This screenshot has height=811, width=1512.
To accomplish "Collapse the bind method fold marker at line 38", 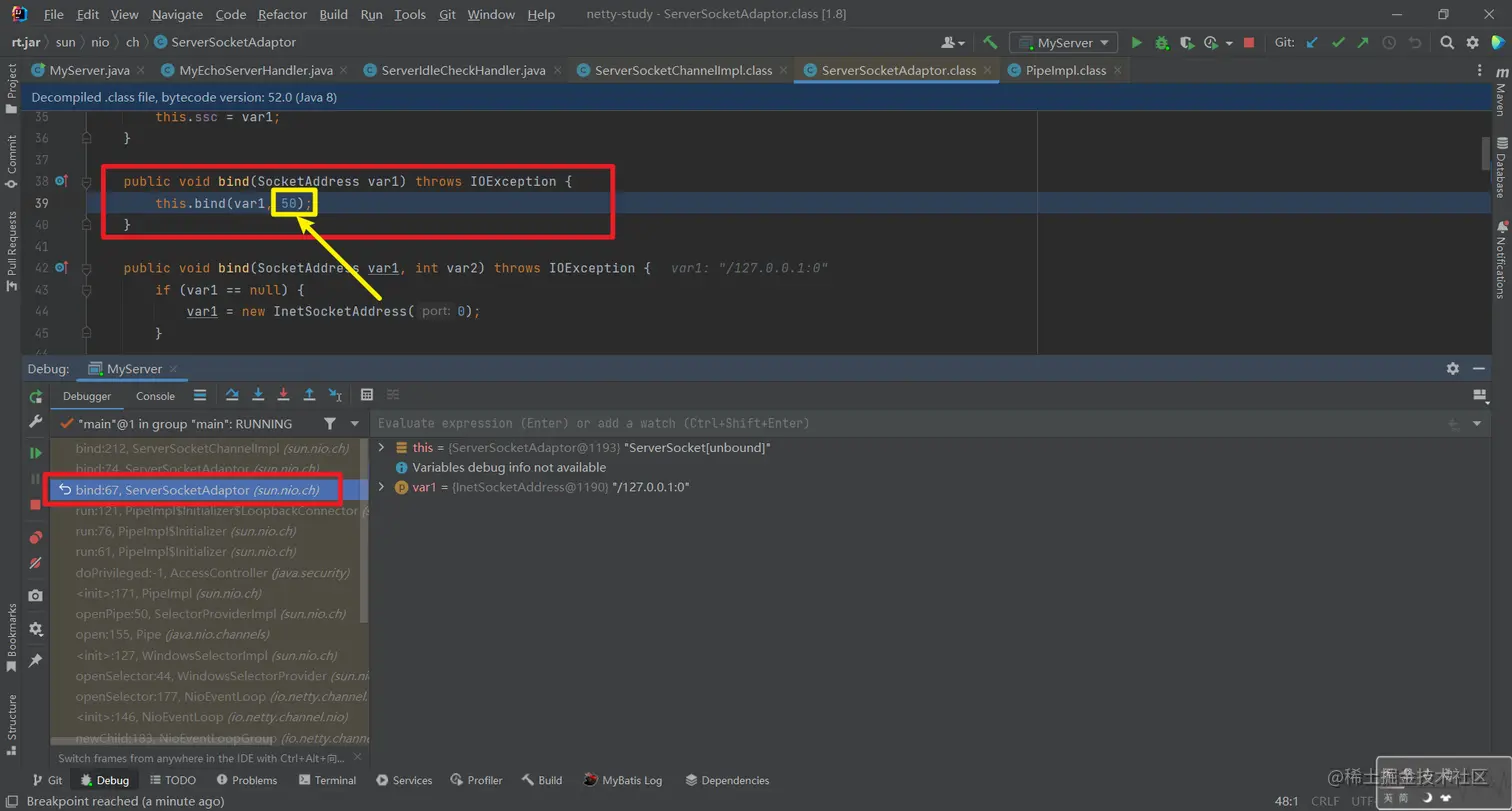I will [x=87, y=182].
